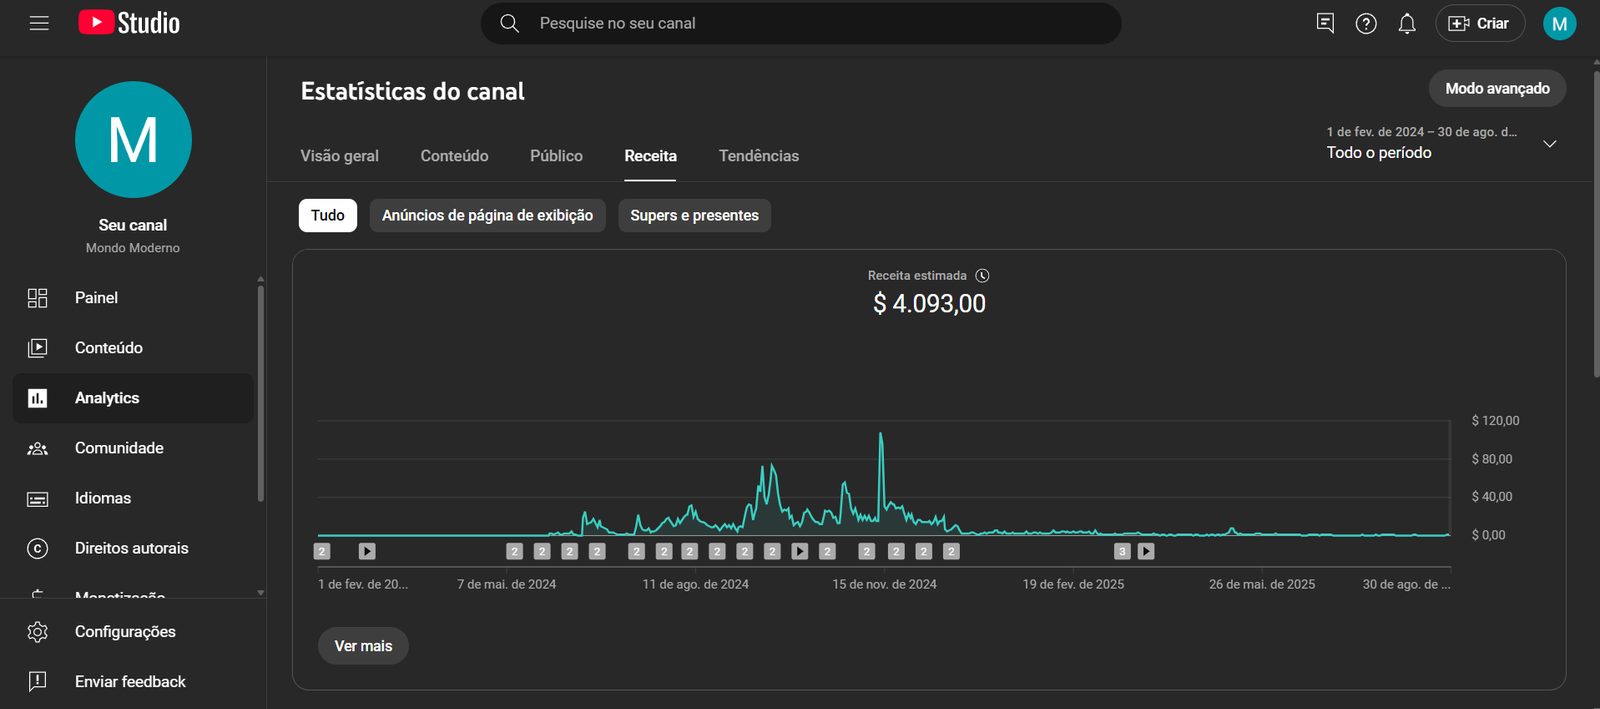Select Anúncios de página de exibição chip

point(487,216)
